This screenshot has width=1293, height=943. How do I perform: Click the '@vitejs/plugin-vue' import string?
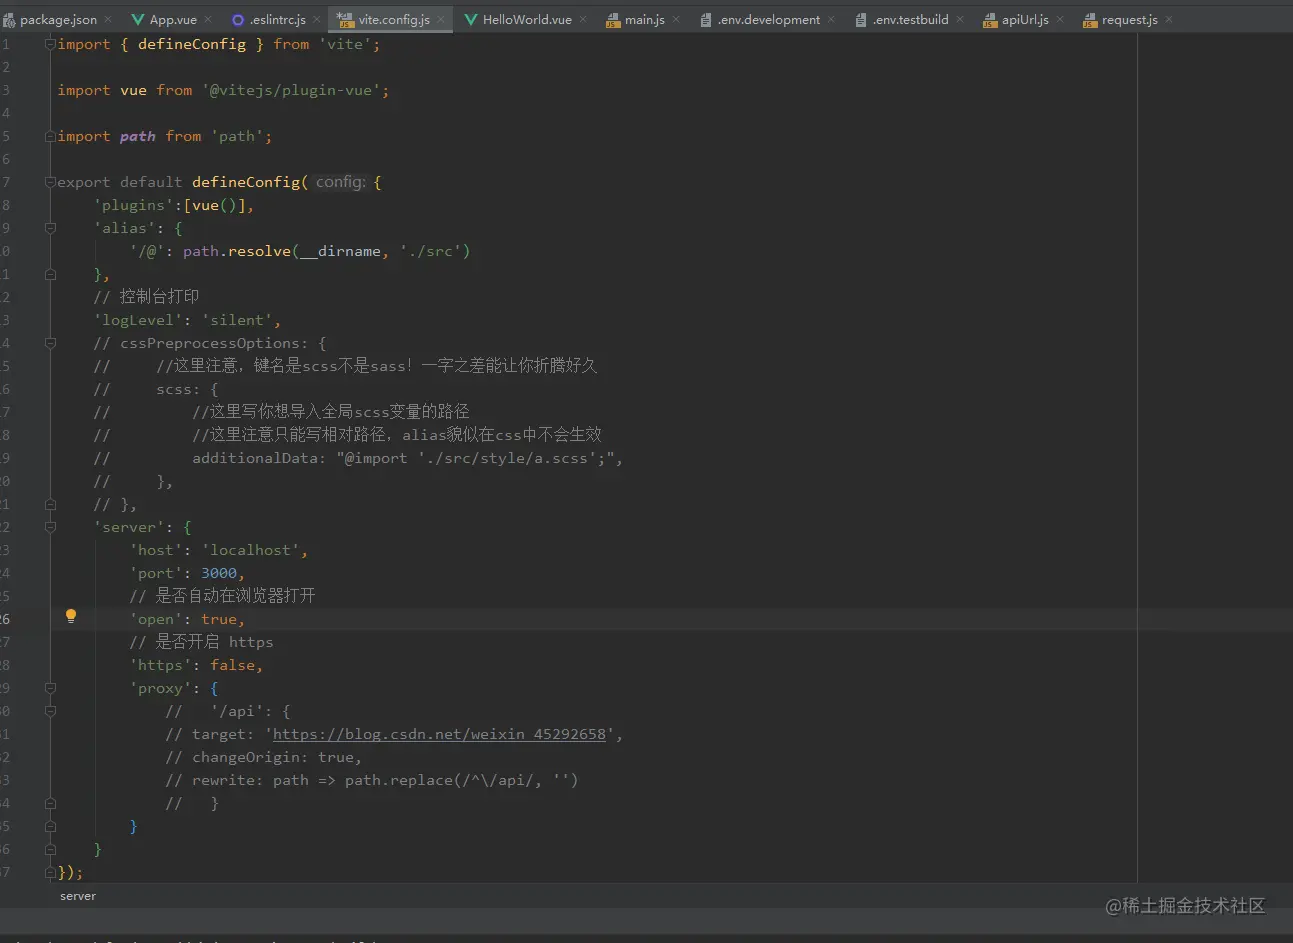291,90
